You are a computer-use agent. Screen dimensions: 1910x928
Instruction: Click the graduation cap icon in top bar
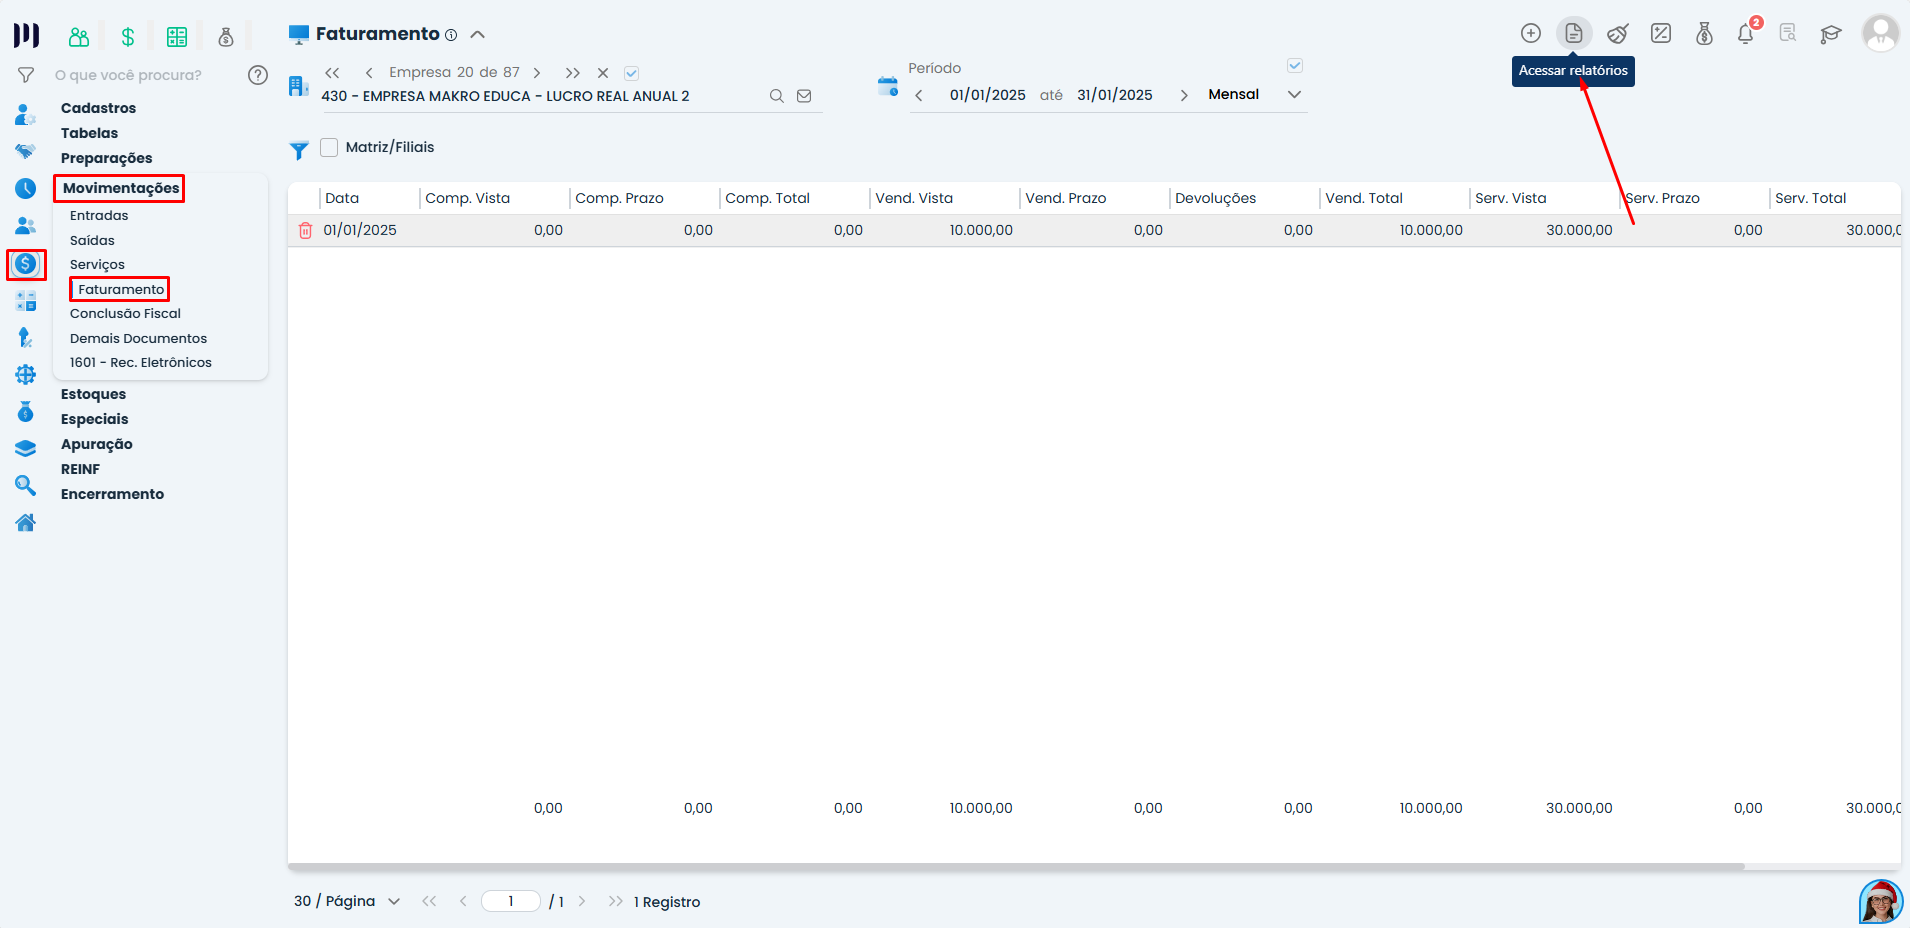pos(1830,34)
